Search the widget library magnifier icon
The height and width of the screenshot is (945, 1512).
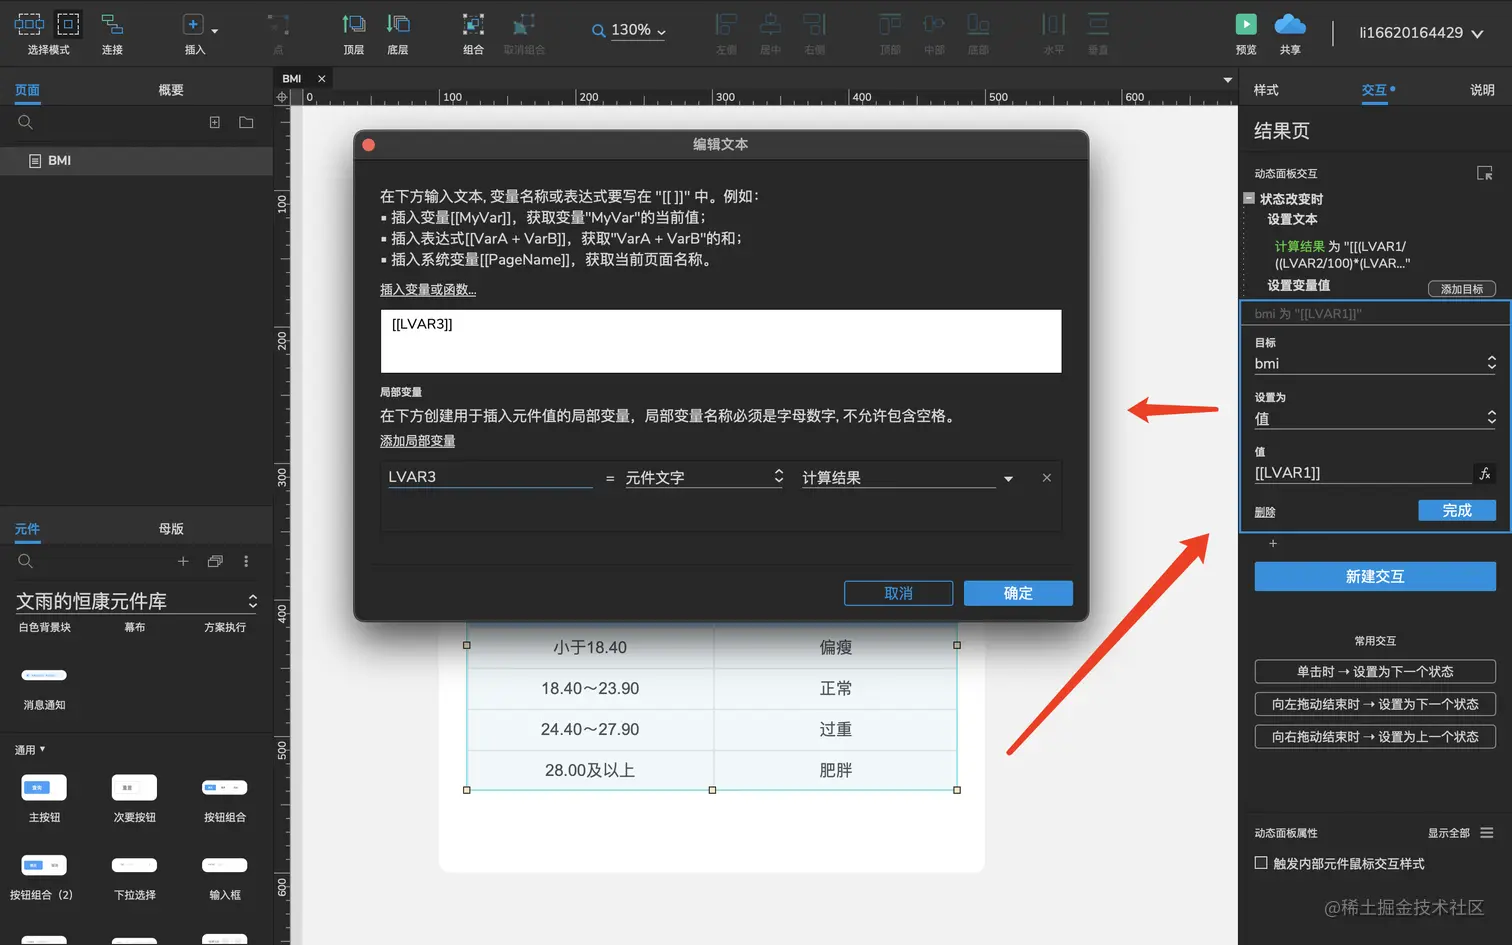tap(26, 561)
